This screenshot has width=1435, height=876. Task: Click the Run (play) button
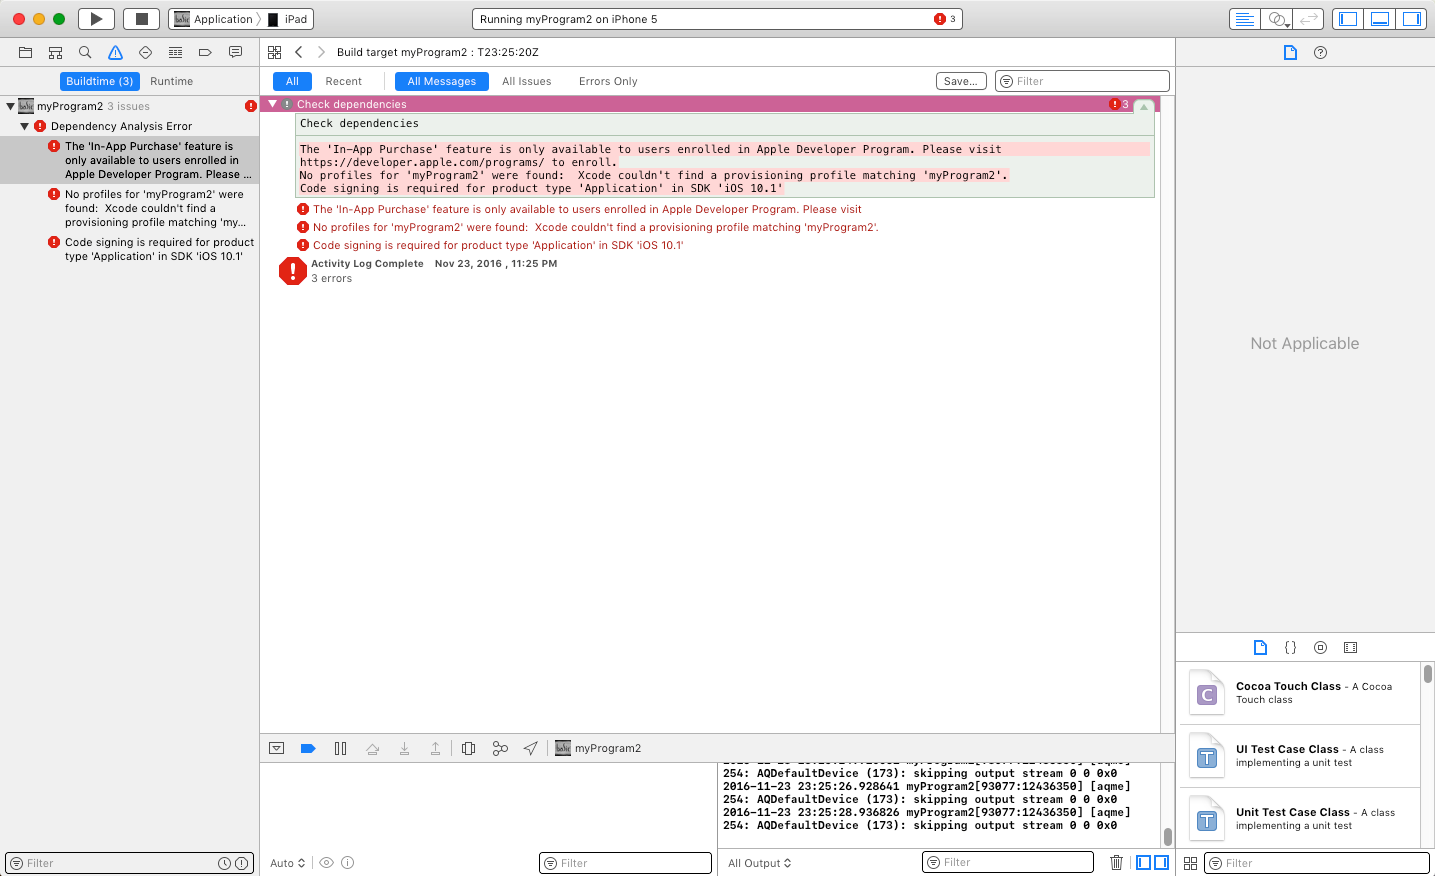[96, 19]
